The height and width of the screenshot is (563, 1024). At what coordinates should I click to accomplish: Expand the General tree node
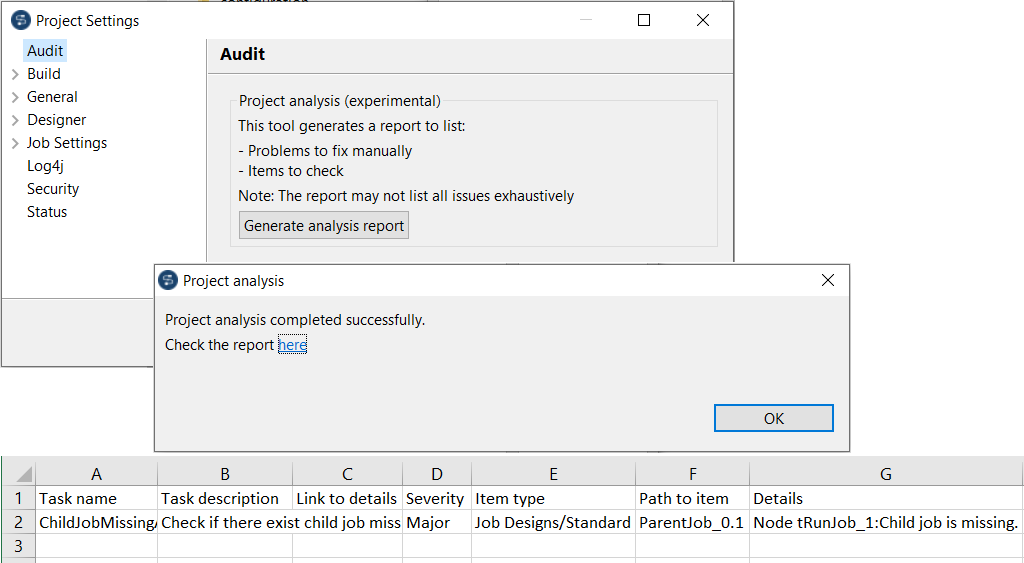coord(15,97)
